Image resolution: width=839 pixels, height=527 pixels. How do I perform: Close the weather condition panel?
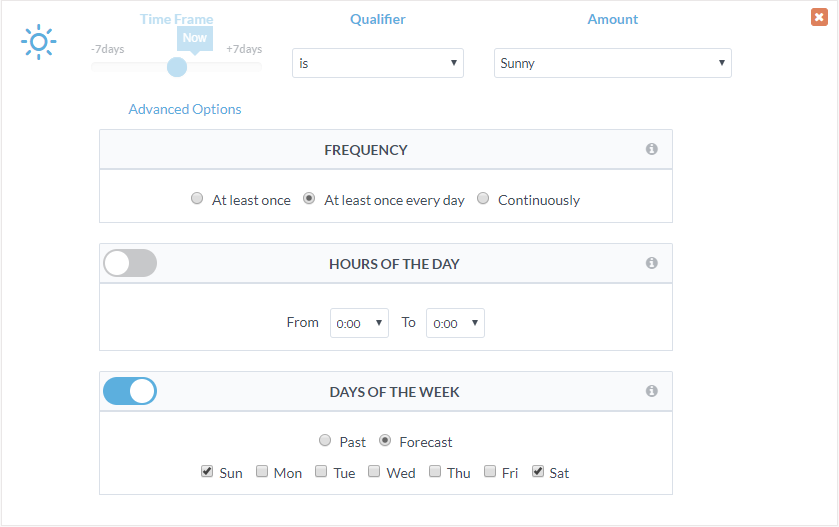819,17
